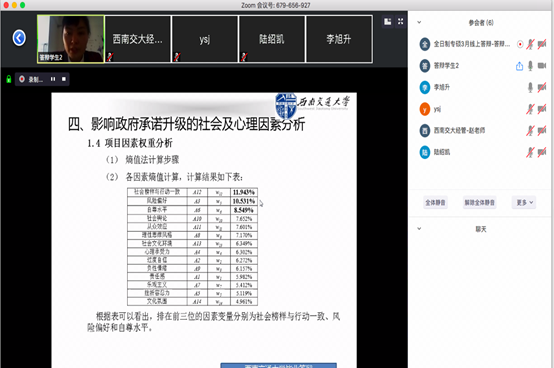Click share icon beside 答辩学生2 participant
The height and width of the screenshot is (368, 554).
click(519, 66)
